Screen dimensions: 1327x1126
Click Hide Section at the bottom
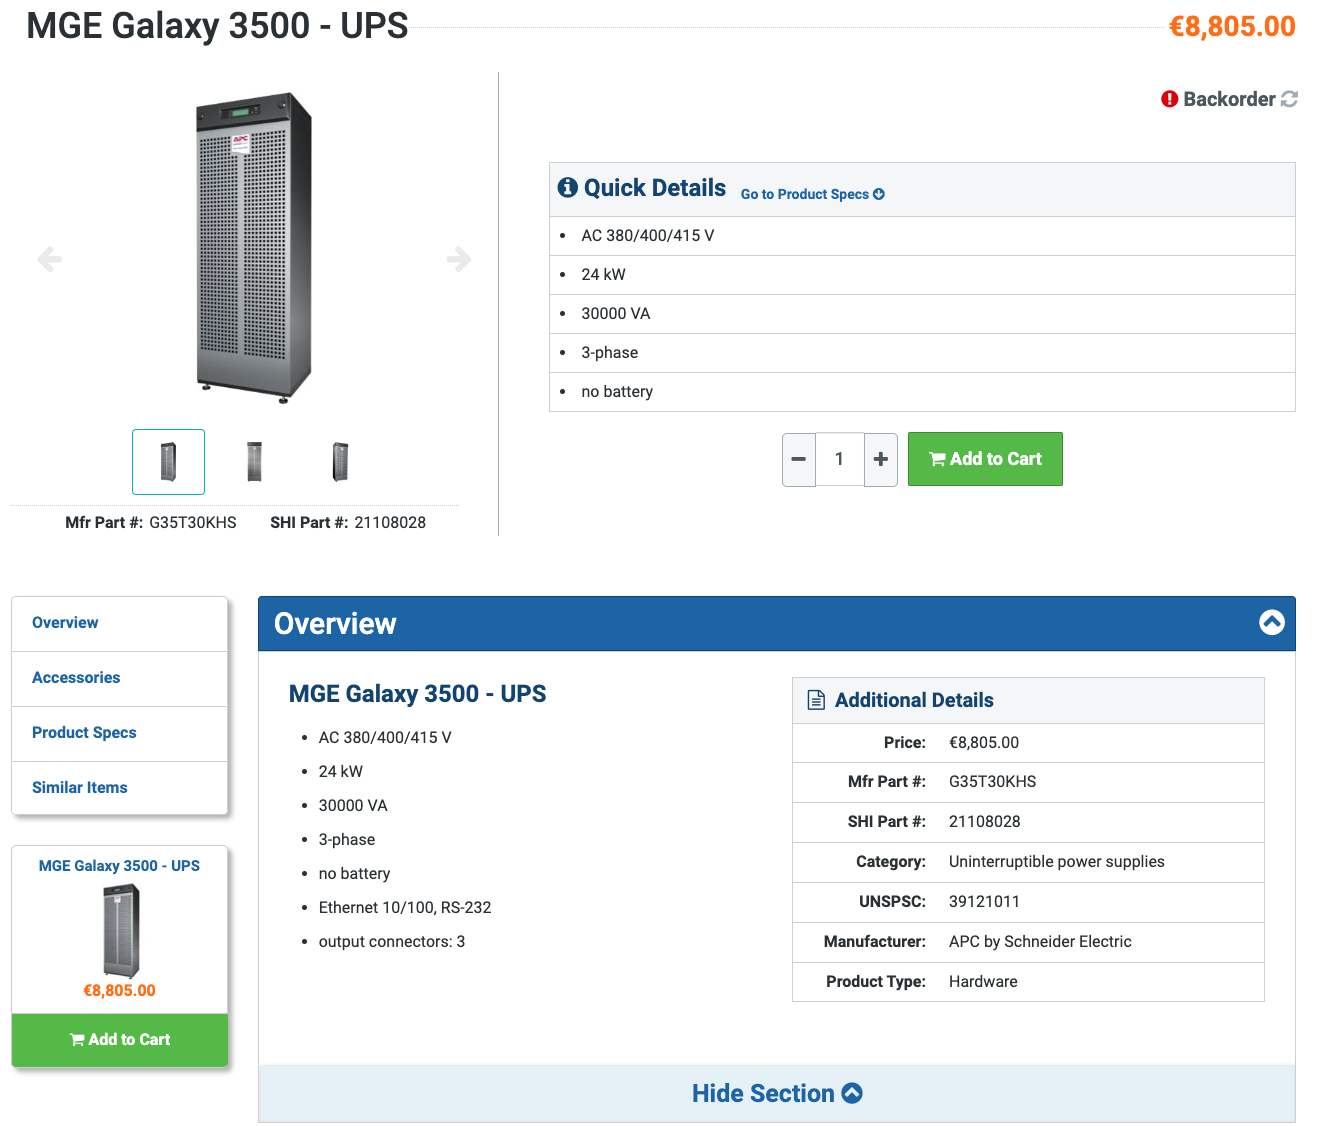777,1093
